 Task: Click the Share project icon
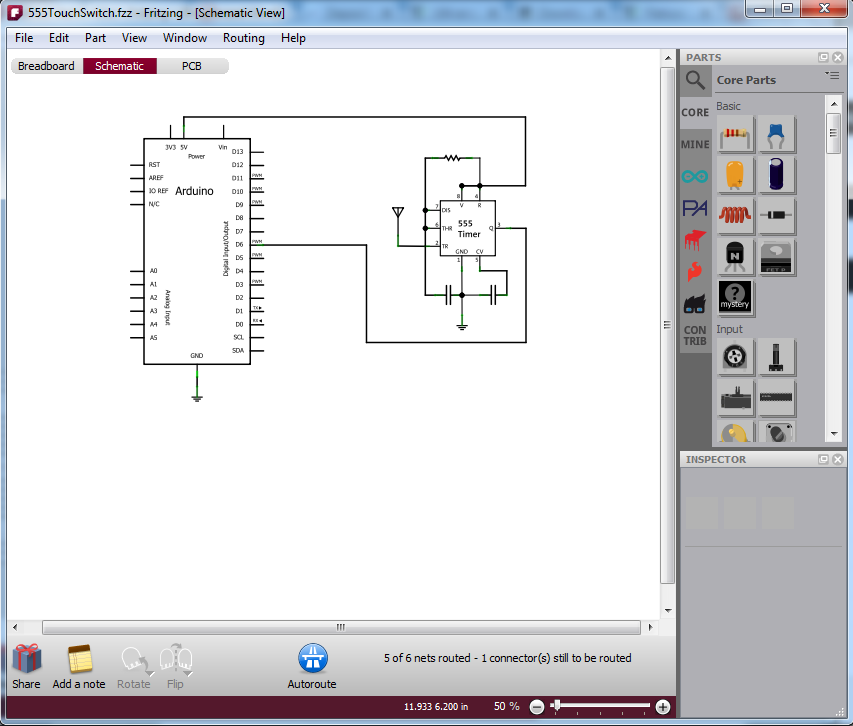(25, 660)
